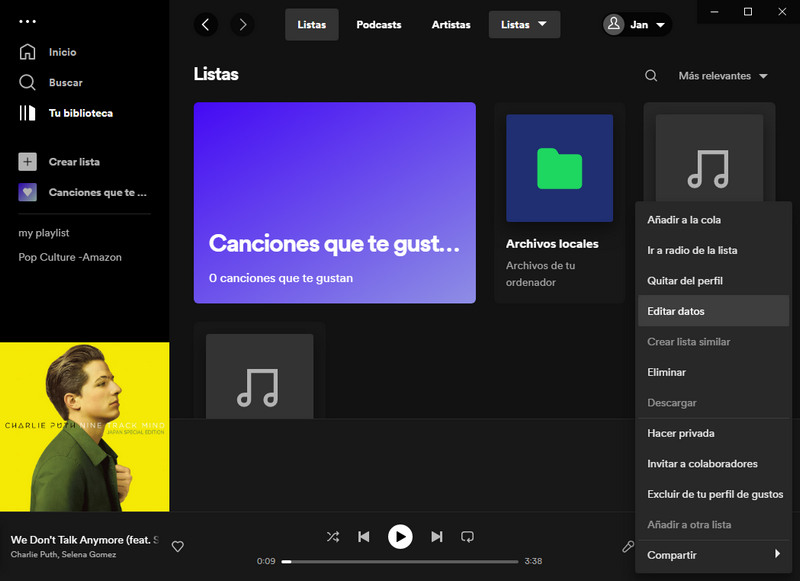
Task: Click the Crear lista plus icon
Action: click(x=28, y=162)
